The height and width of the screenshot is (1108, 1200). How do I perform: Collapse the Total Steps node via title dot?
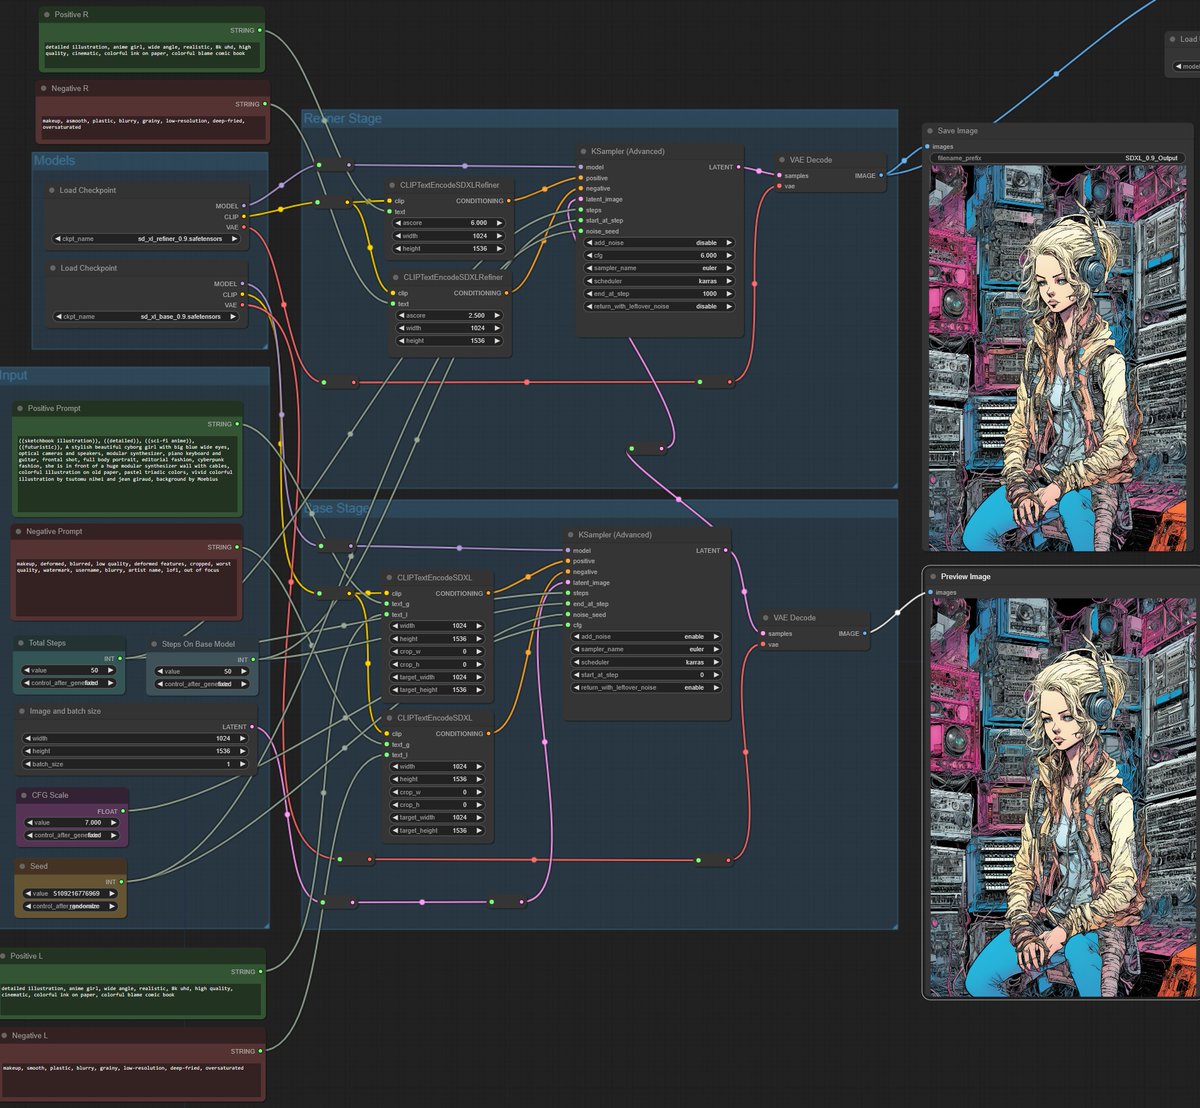[x=21, y=643]
